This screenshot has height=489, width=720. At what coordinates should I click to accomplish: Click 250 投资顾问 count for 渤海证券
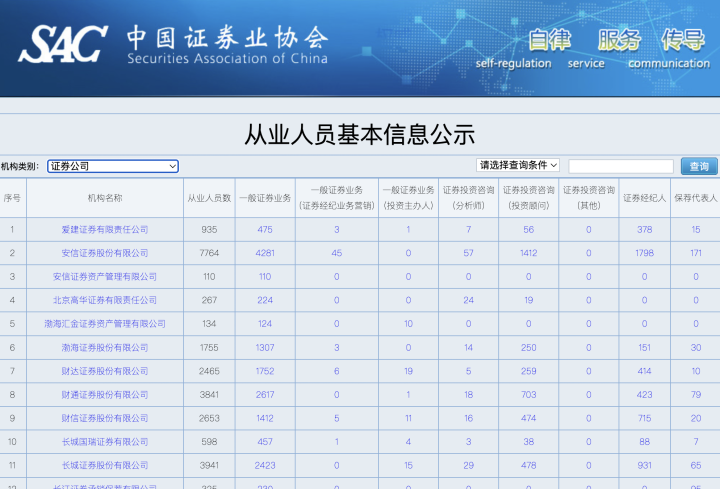(x=529, y=348)
